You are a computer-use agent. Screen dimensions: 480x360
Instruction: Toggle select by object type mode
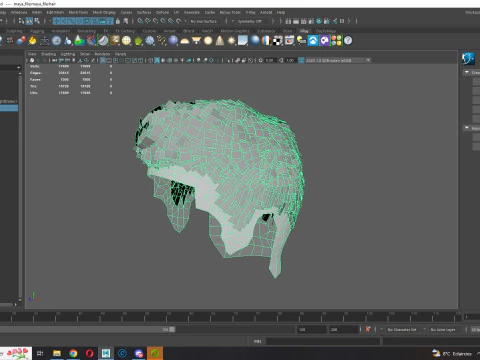click(29, 21)
